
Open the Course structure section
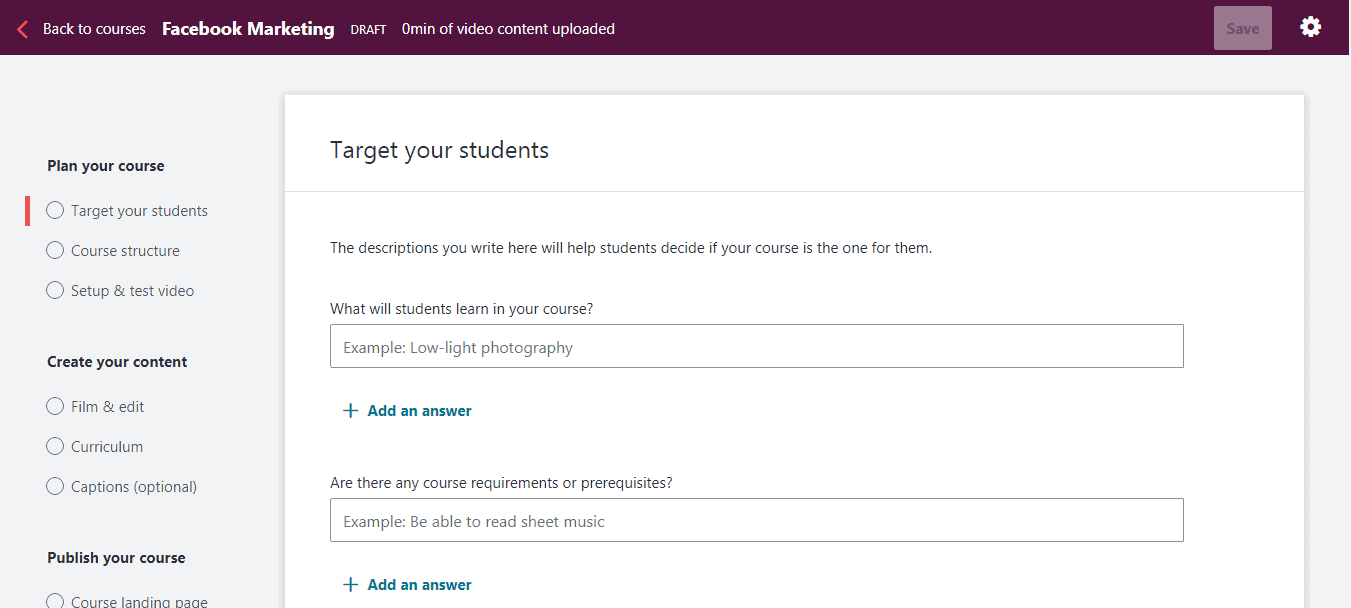pos(125,251)
